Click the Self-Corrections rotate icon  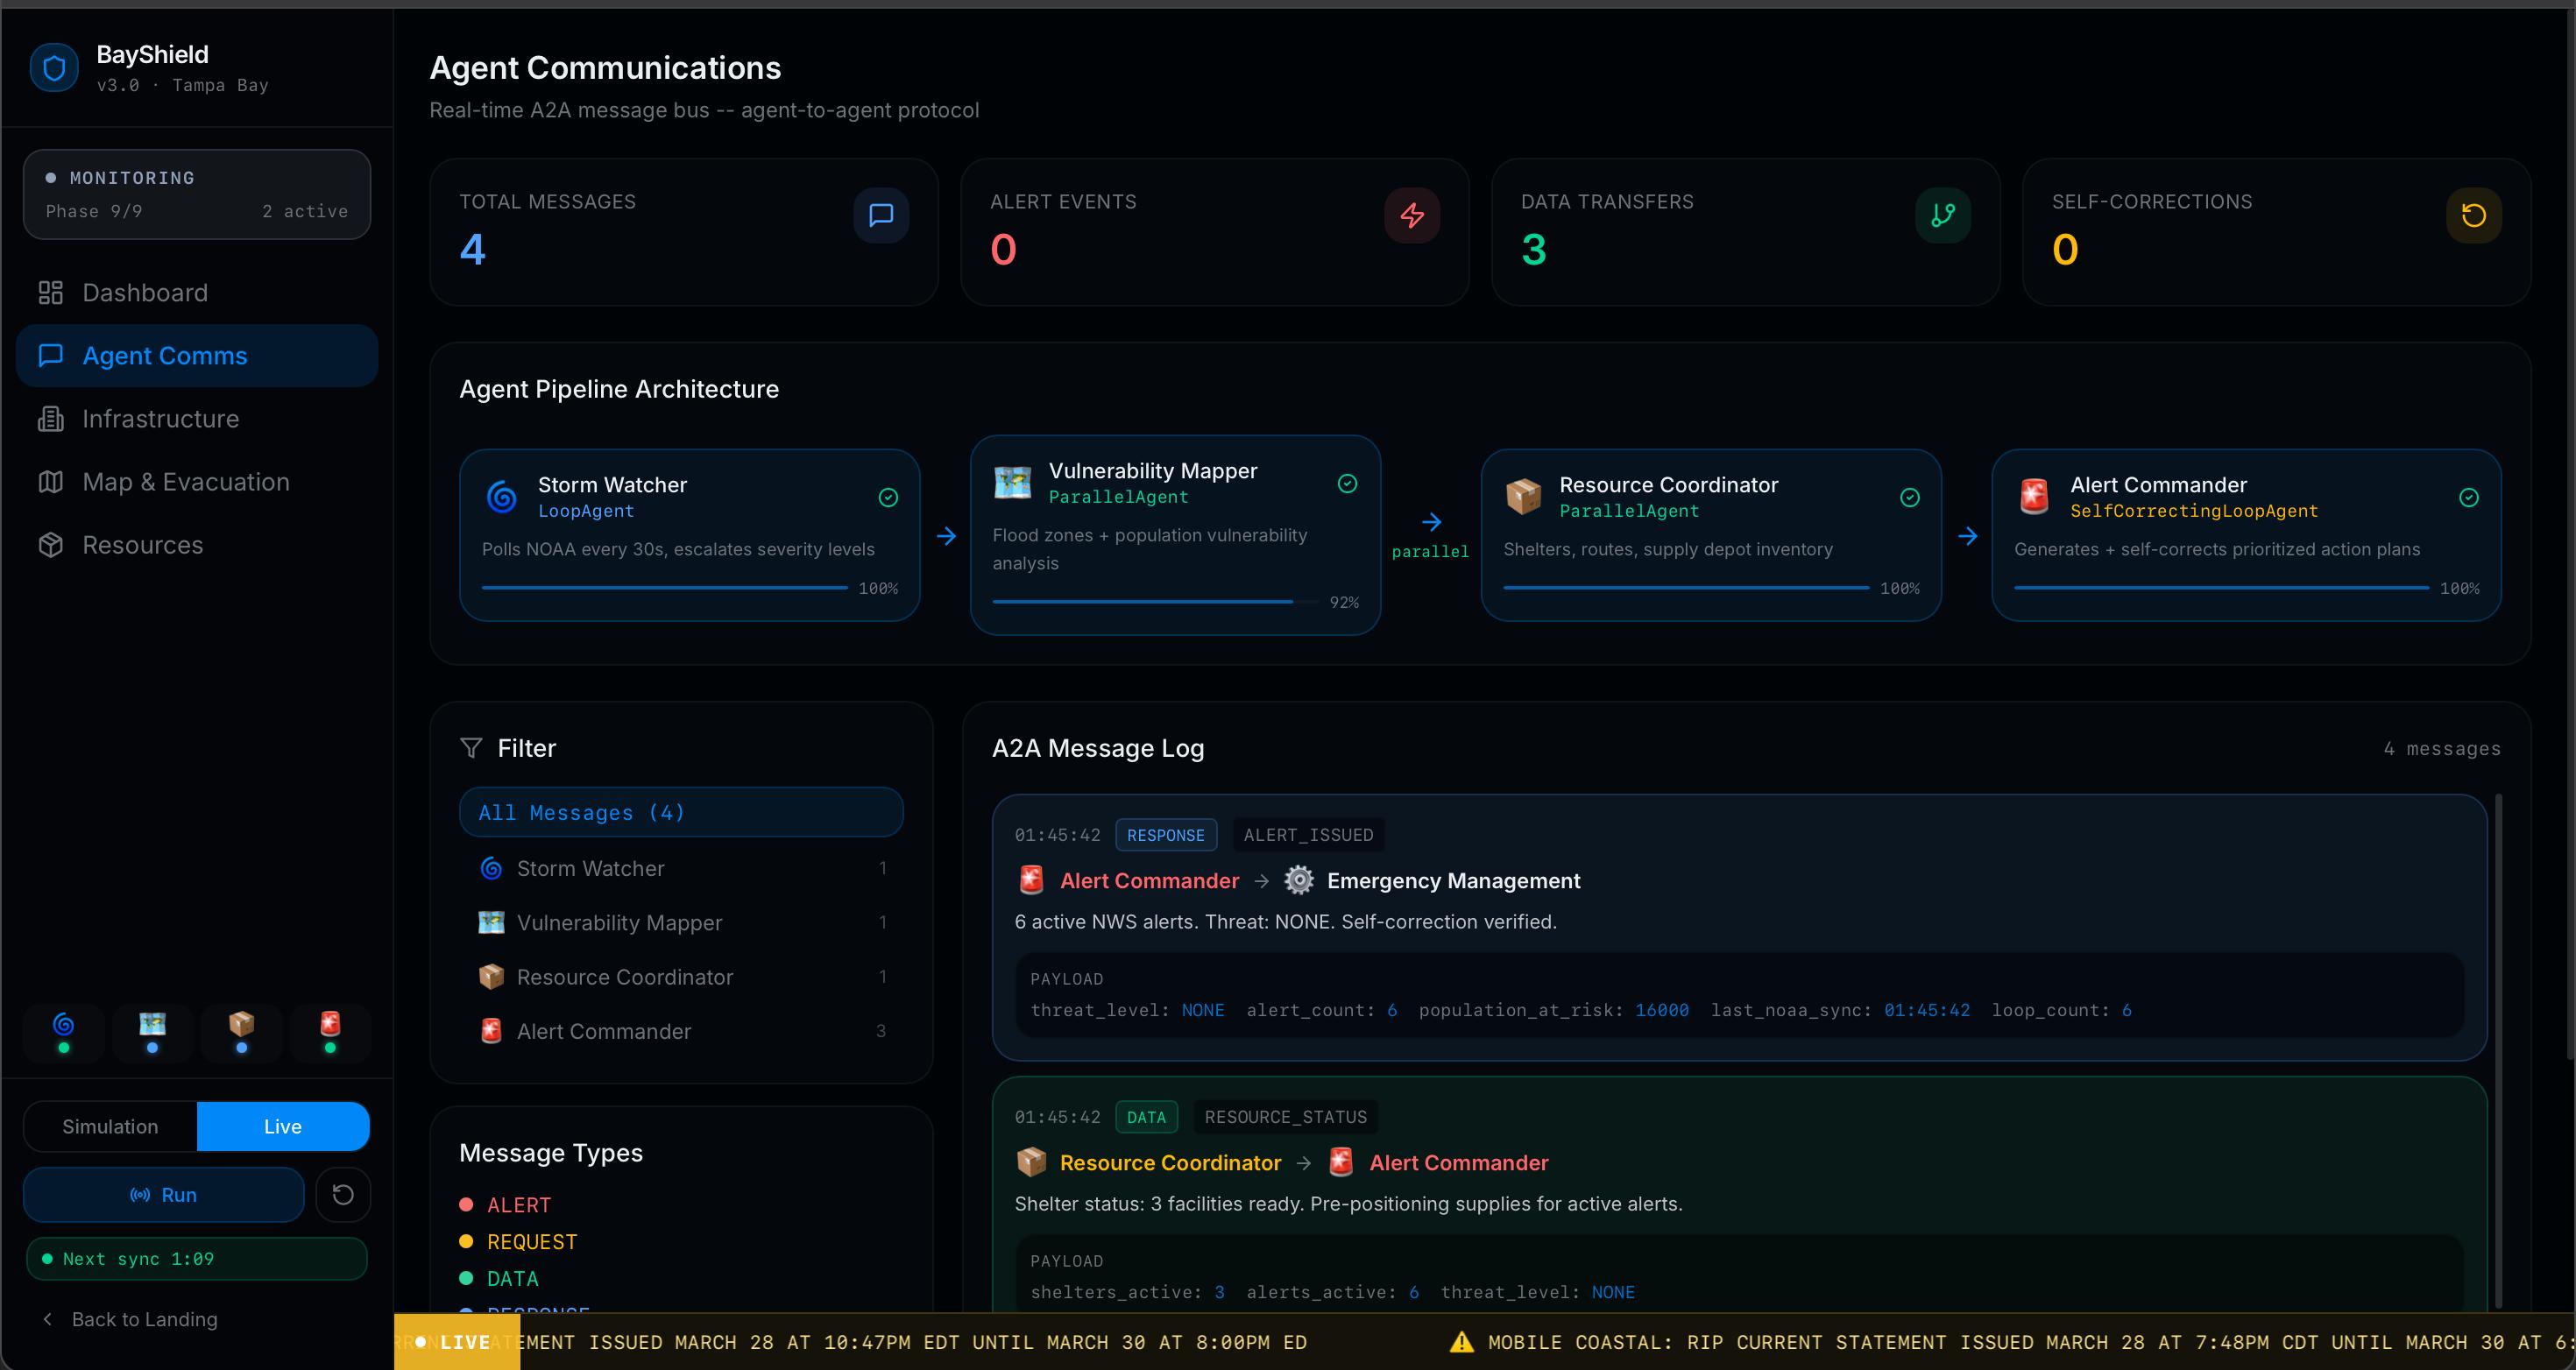[2473, 215]
